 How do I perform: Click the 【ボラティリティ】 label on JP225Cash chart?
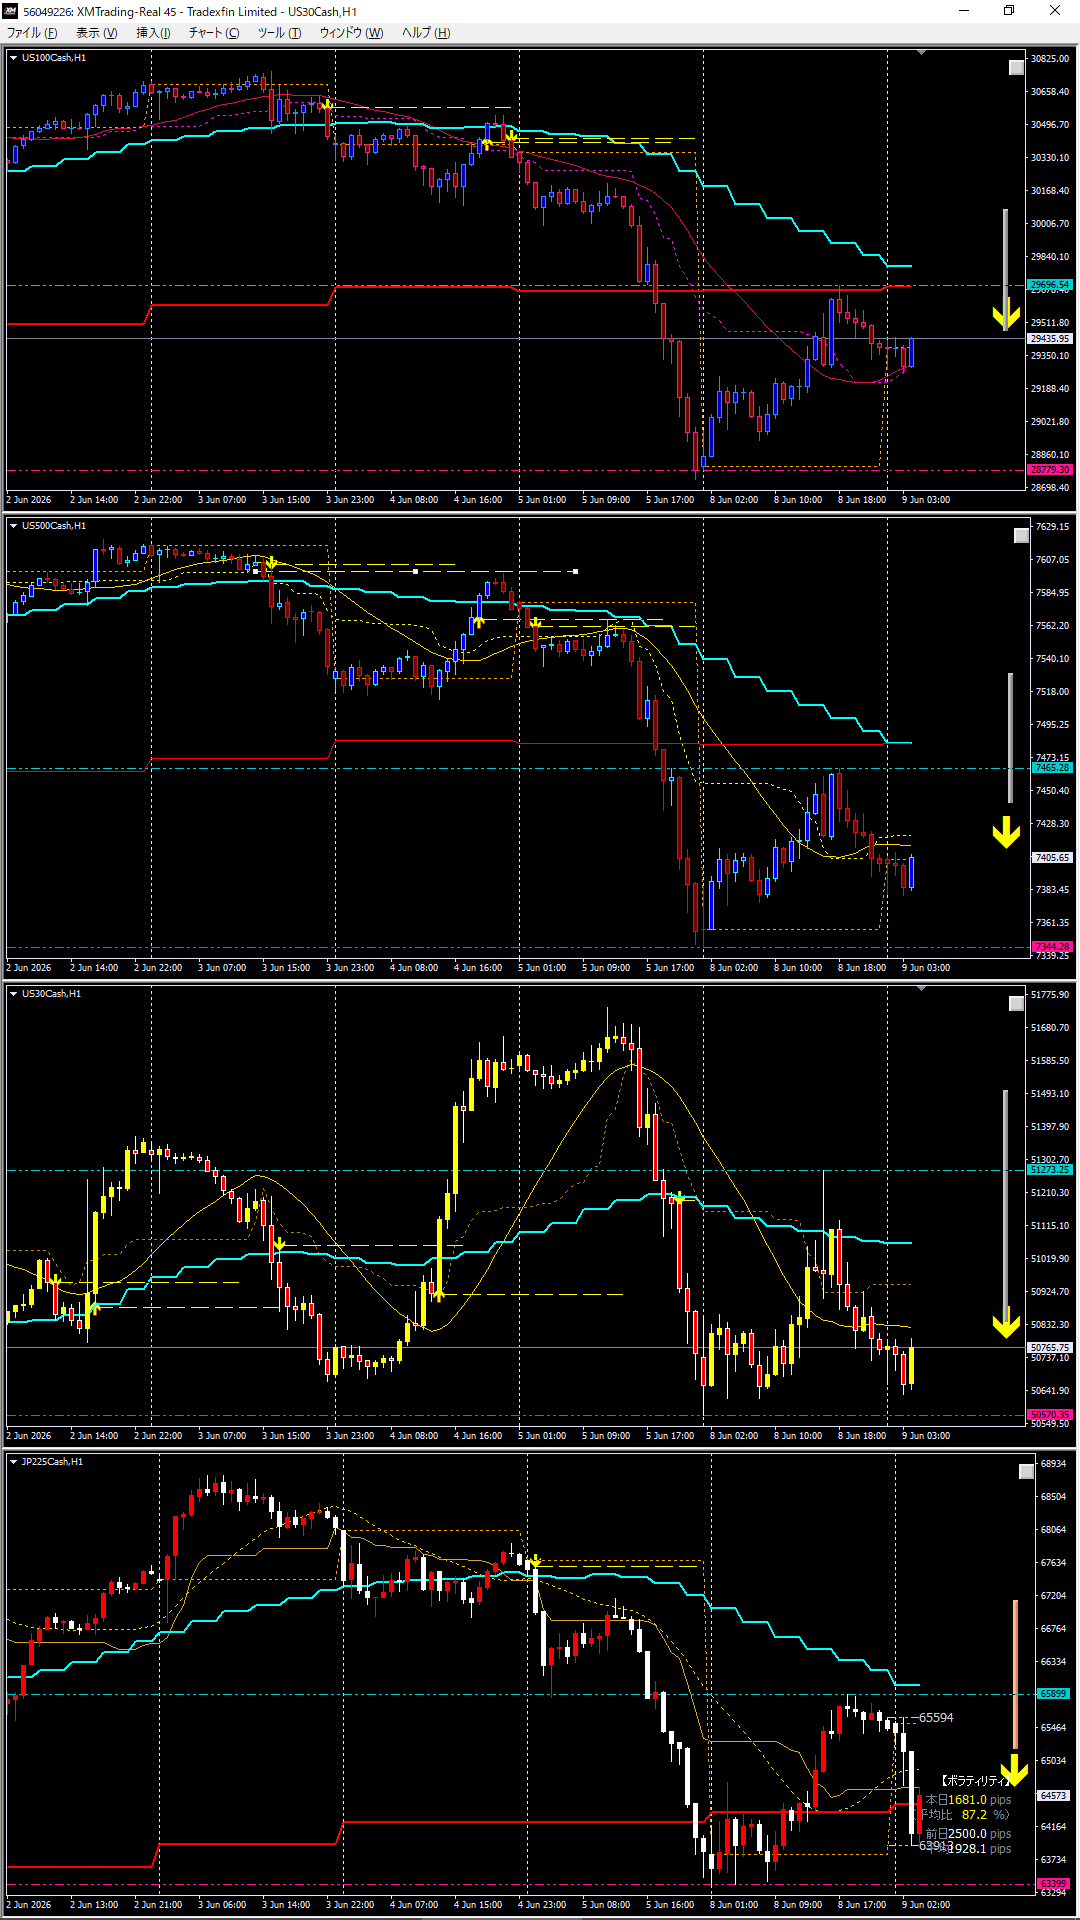(x=978, y=1781)
